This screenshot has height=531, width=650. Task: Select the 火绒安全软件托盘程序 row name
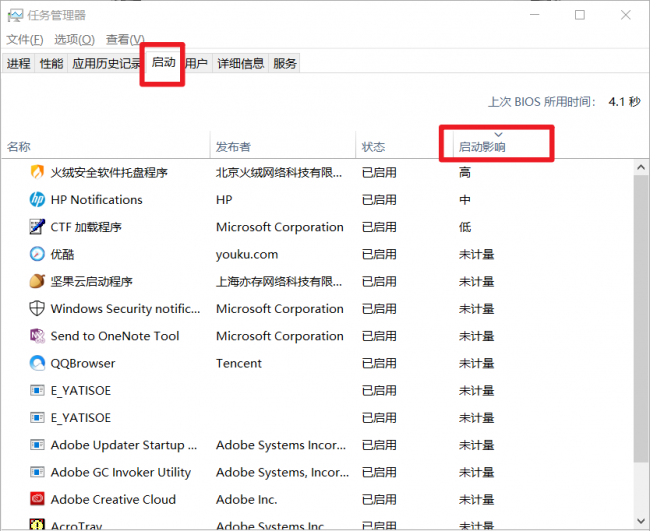coord(109,172)
